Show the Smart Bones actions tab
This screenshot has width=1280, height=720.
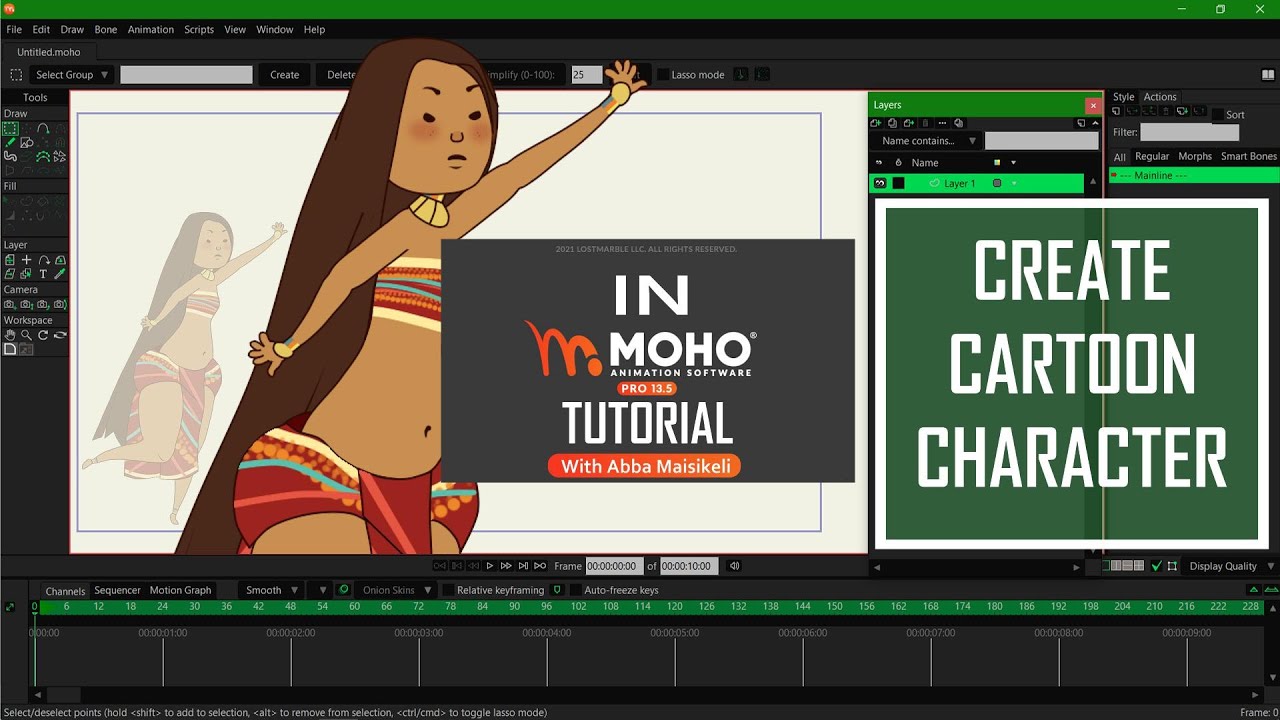click(x=1248, y=156)
